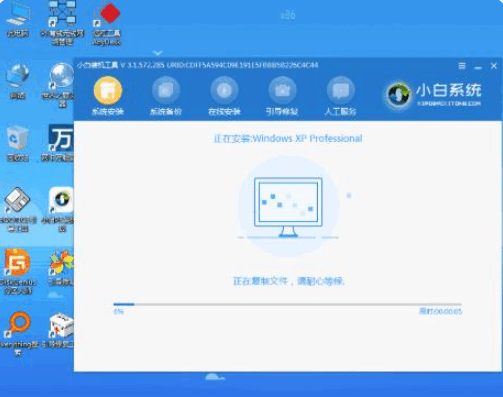503x397 pixels.
Task: Click the elapsed time readout
Action: pyautogui.click(x=440, y=311)
